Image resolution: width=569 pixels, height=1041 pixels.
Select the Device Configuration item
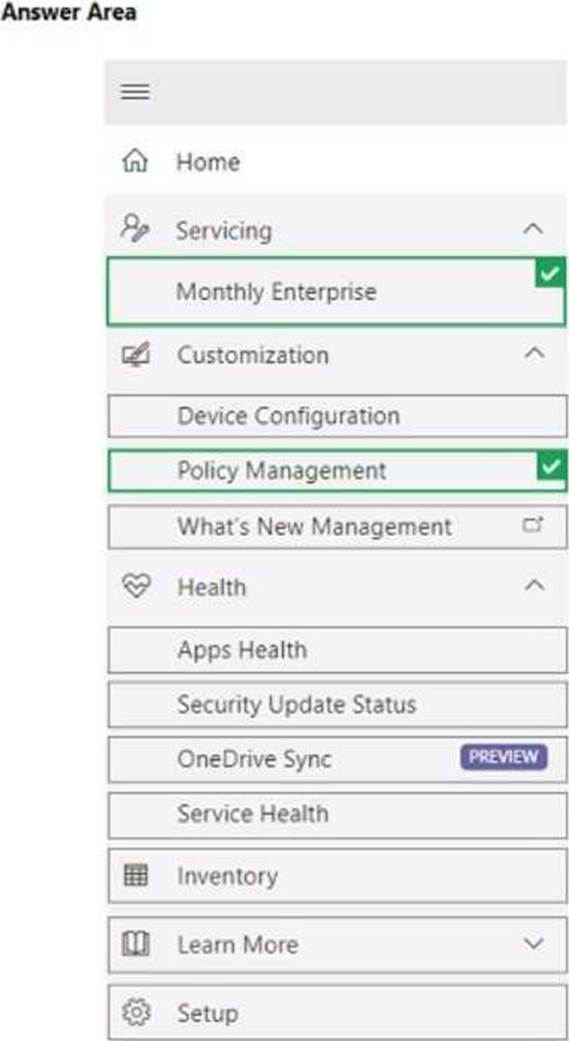coord(338,416)
